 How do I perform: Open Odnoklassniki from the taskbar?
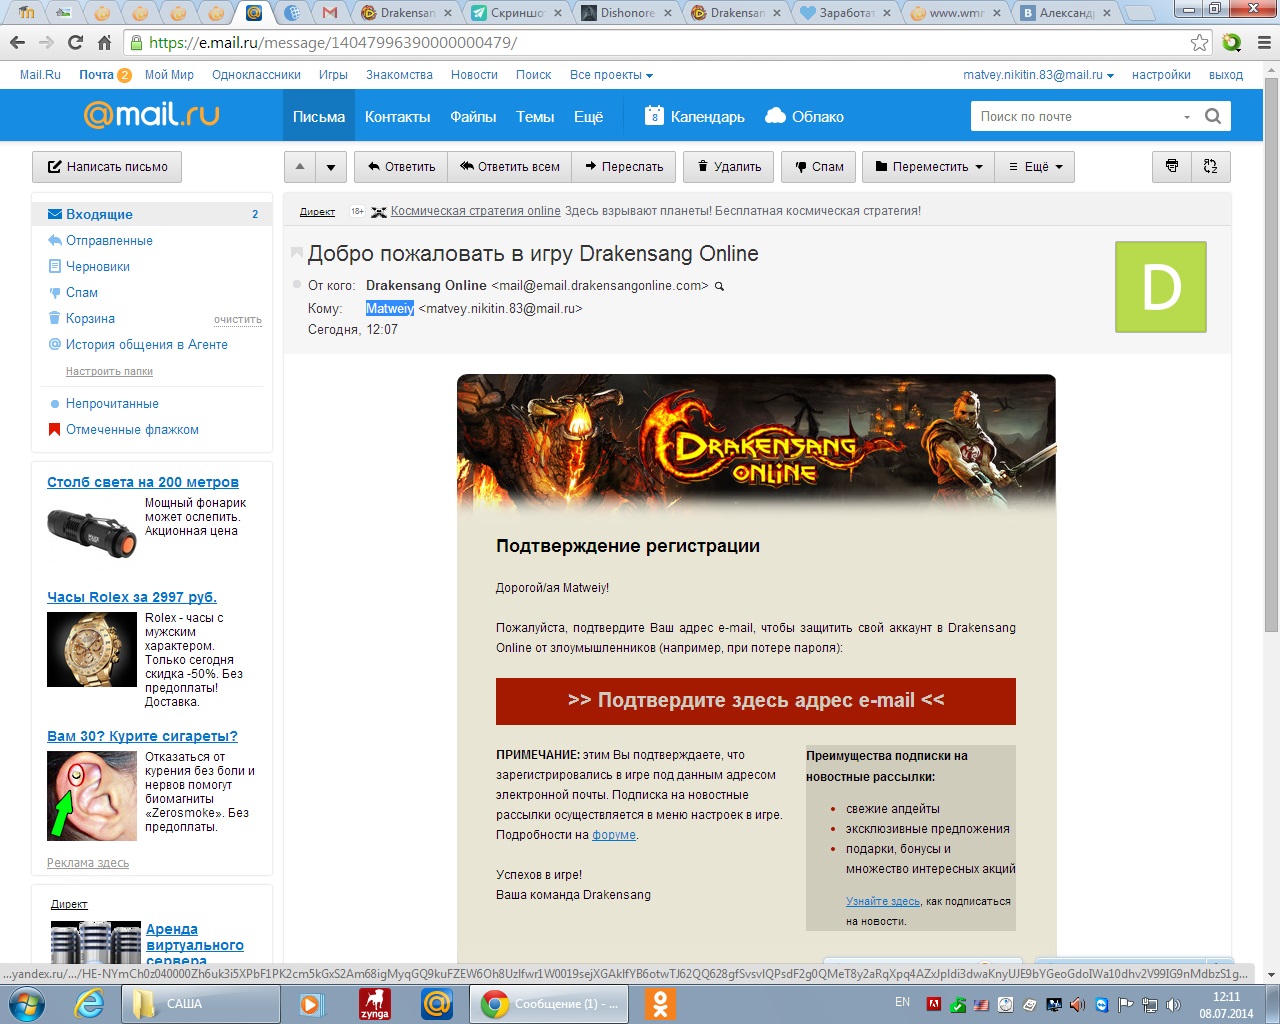[659, 1004]
